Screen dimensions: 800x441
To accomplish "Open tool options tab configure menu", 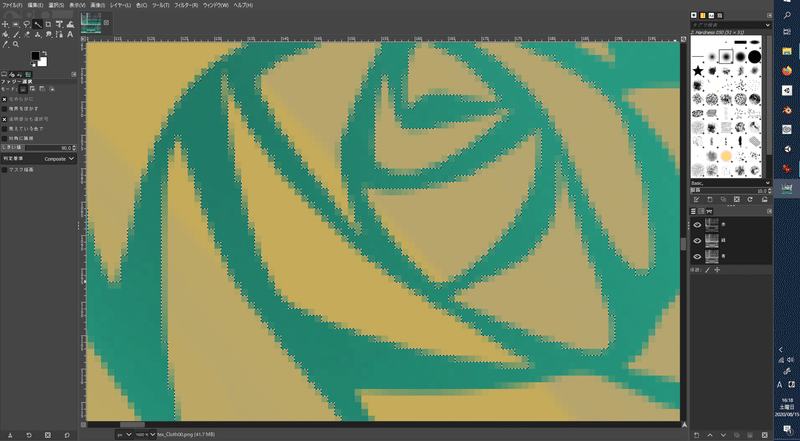I will pyautogui.click(x=73, y=74).
